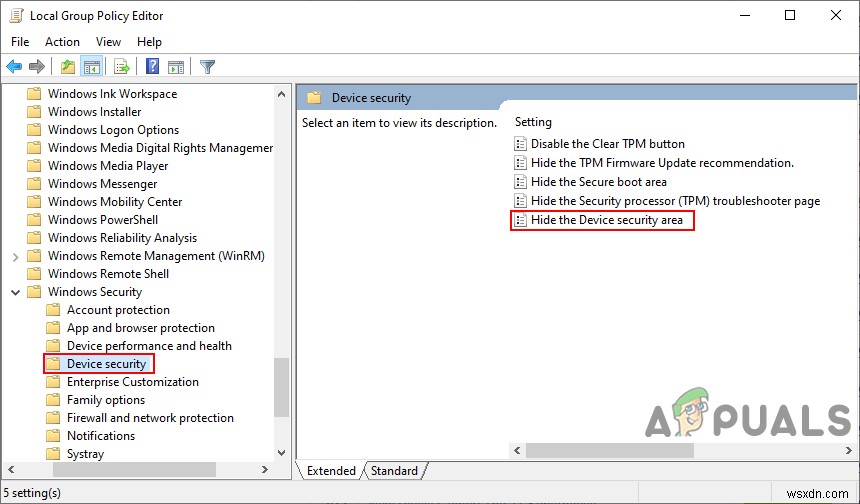Click the Systray folder icon
860x504 pixels.
(53, 454)
